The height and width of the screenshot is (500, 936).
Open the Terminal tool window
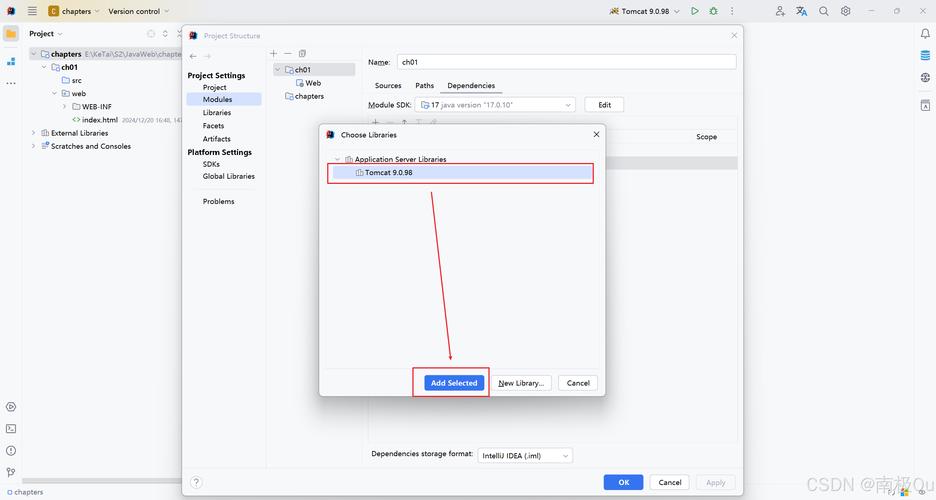[11, 428]
